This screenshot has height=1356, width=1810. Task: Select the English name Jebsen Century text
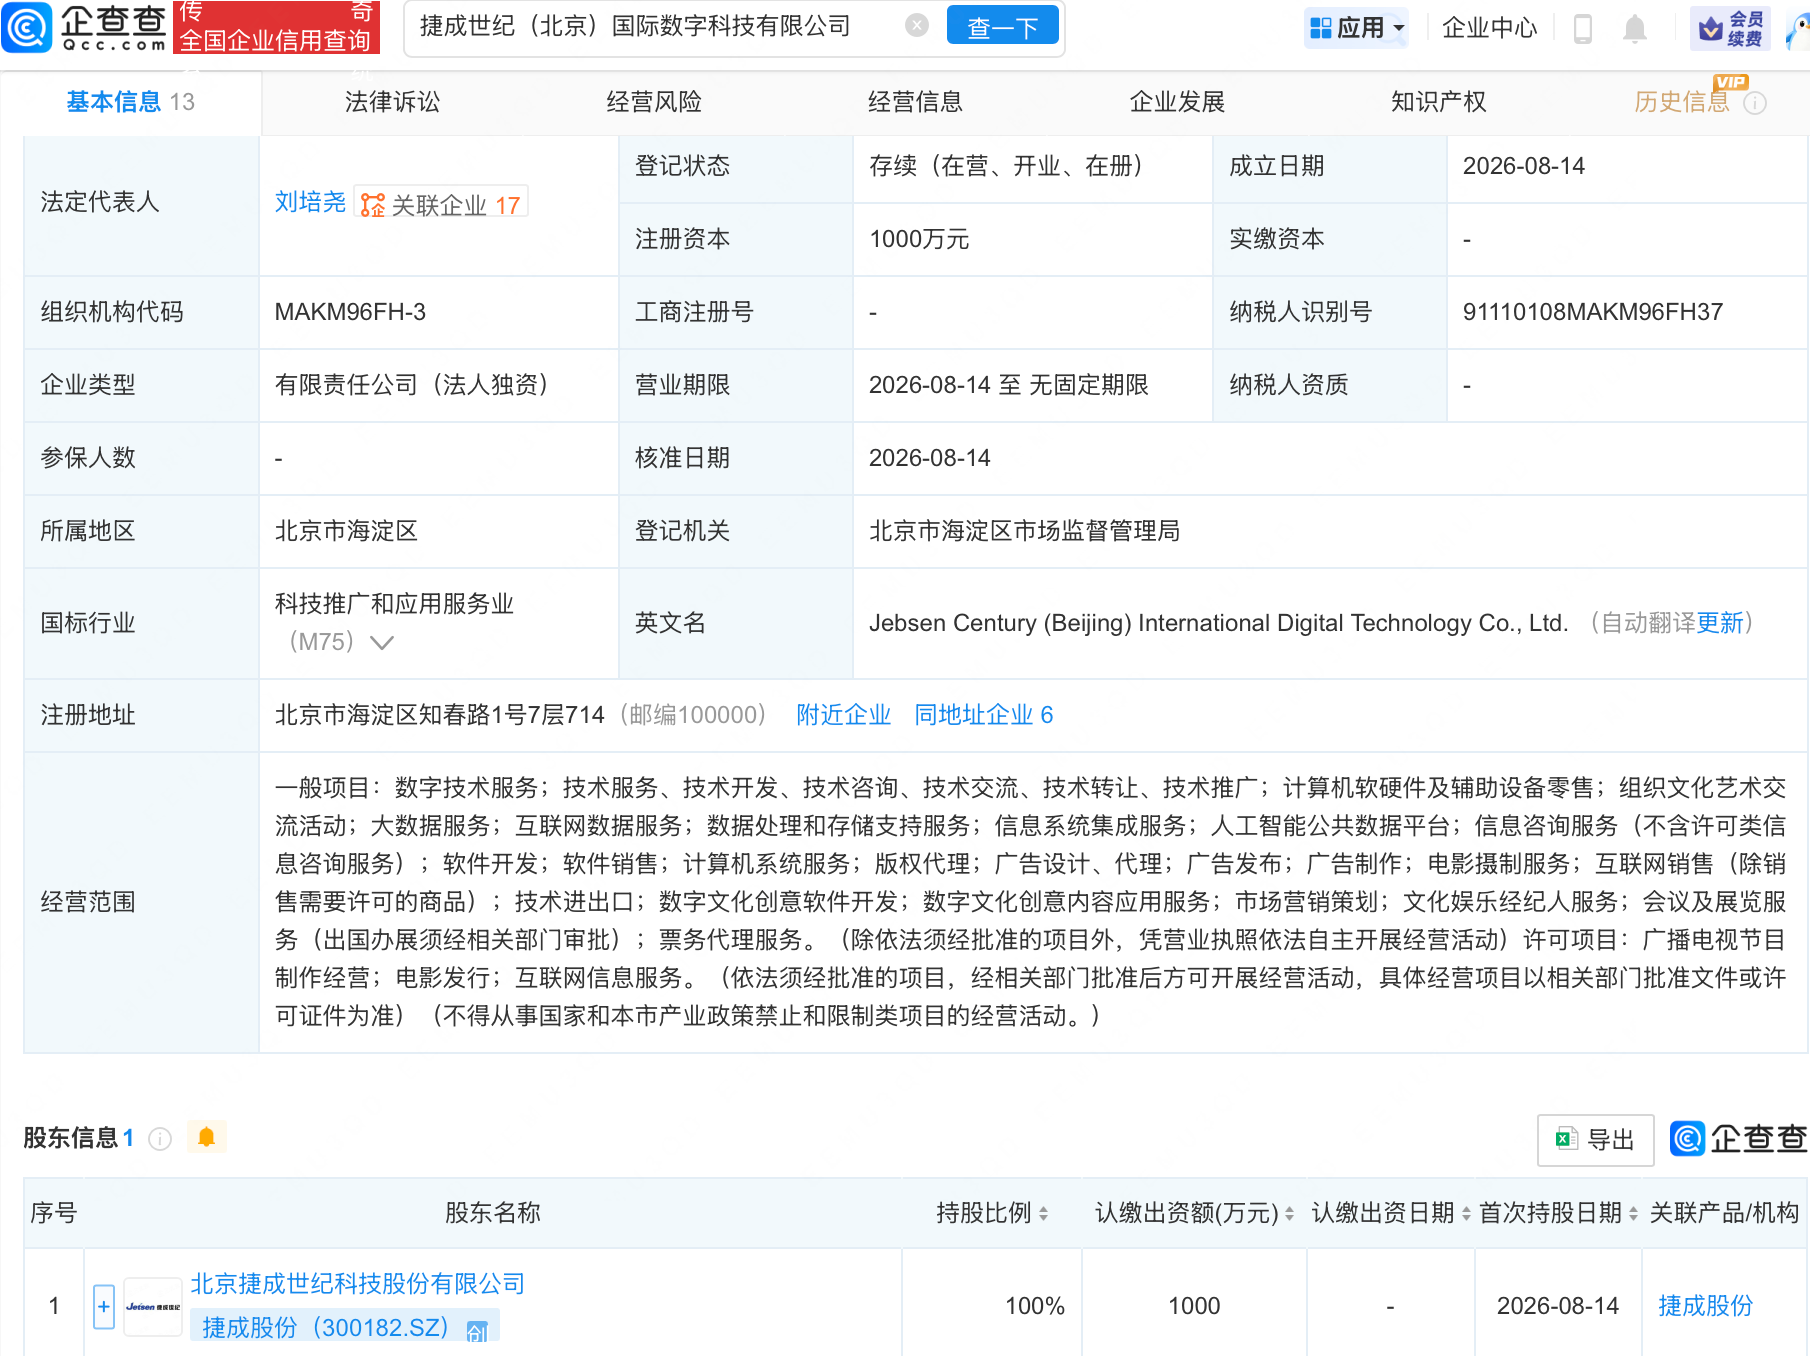pos(1219,623)
